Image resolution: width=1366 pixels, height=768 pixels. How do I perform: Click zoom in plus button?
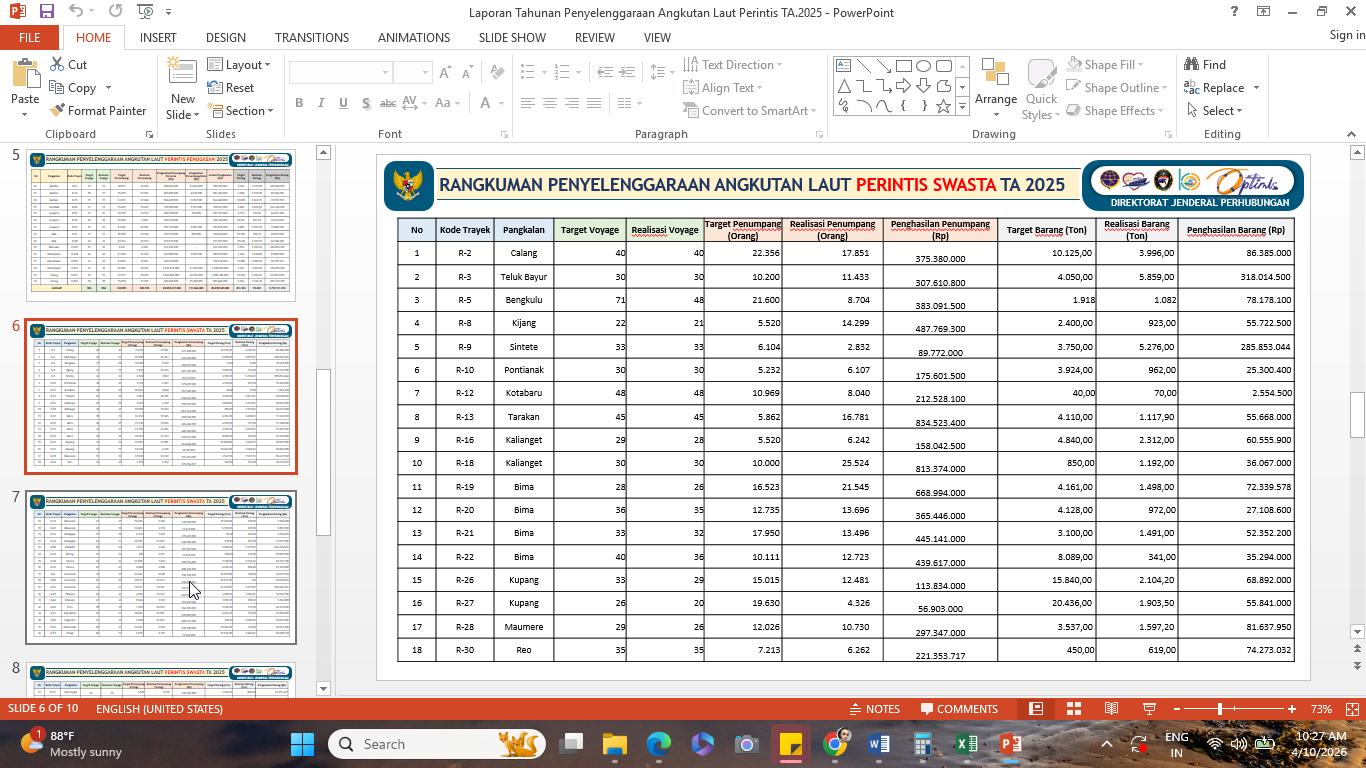click(x=1292, y=709)
